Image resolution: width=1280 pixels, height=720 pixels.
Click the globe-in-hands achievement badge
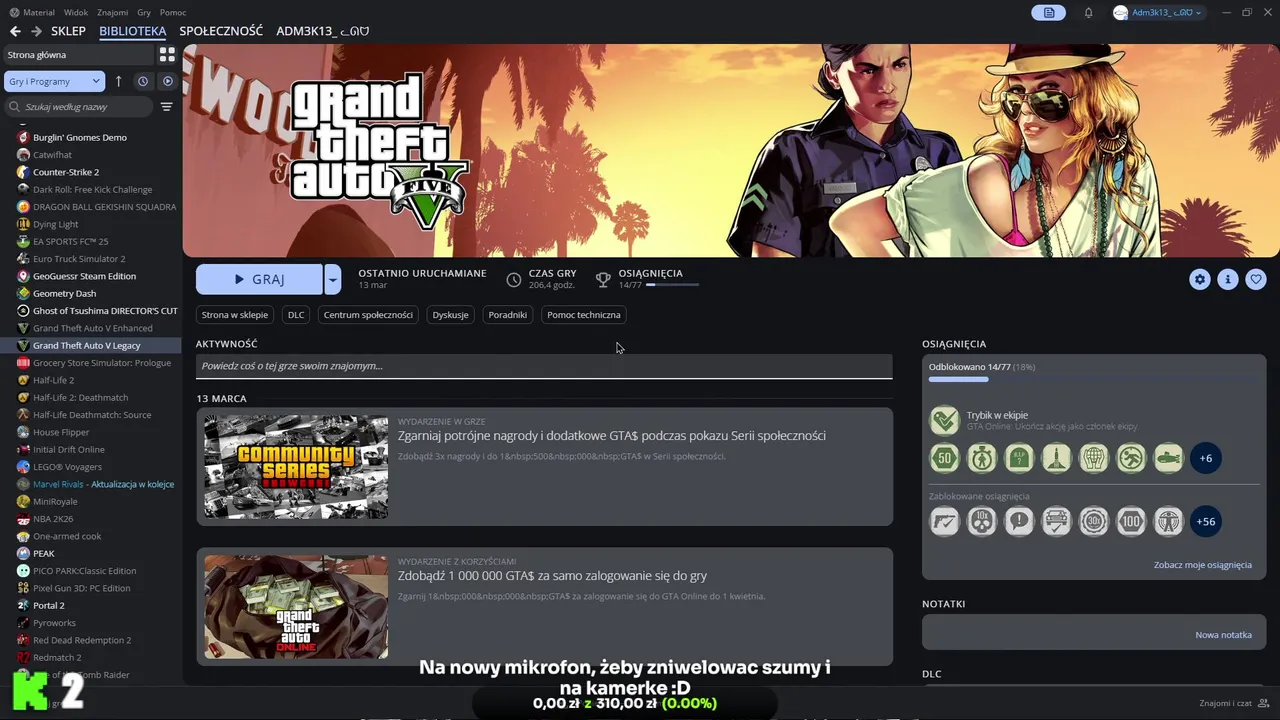tap(1094, 458)
